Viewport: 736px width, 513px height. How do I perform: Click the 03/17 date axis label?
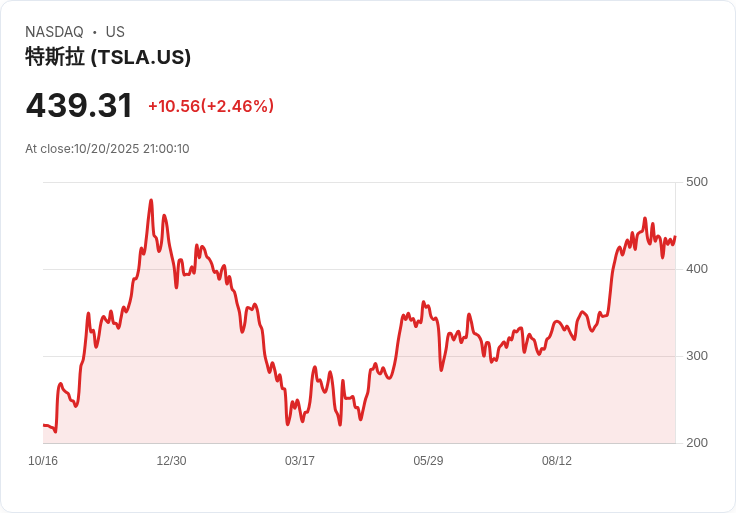point(299,461)
